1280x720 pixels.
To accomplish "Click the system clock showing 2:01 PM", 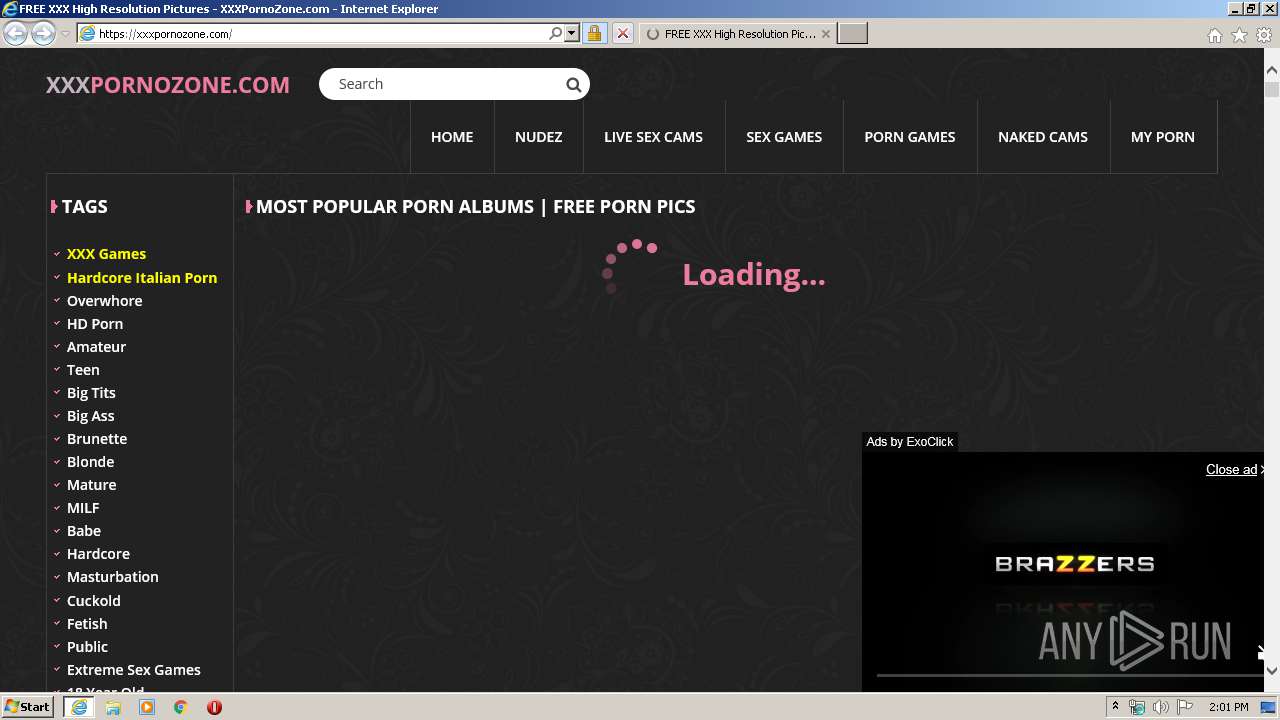I will [x=1228, y=707].
